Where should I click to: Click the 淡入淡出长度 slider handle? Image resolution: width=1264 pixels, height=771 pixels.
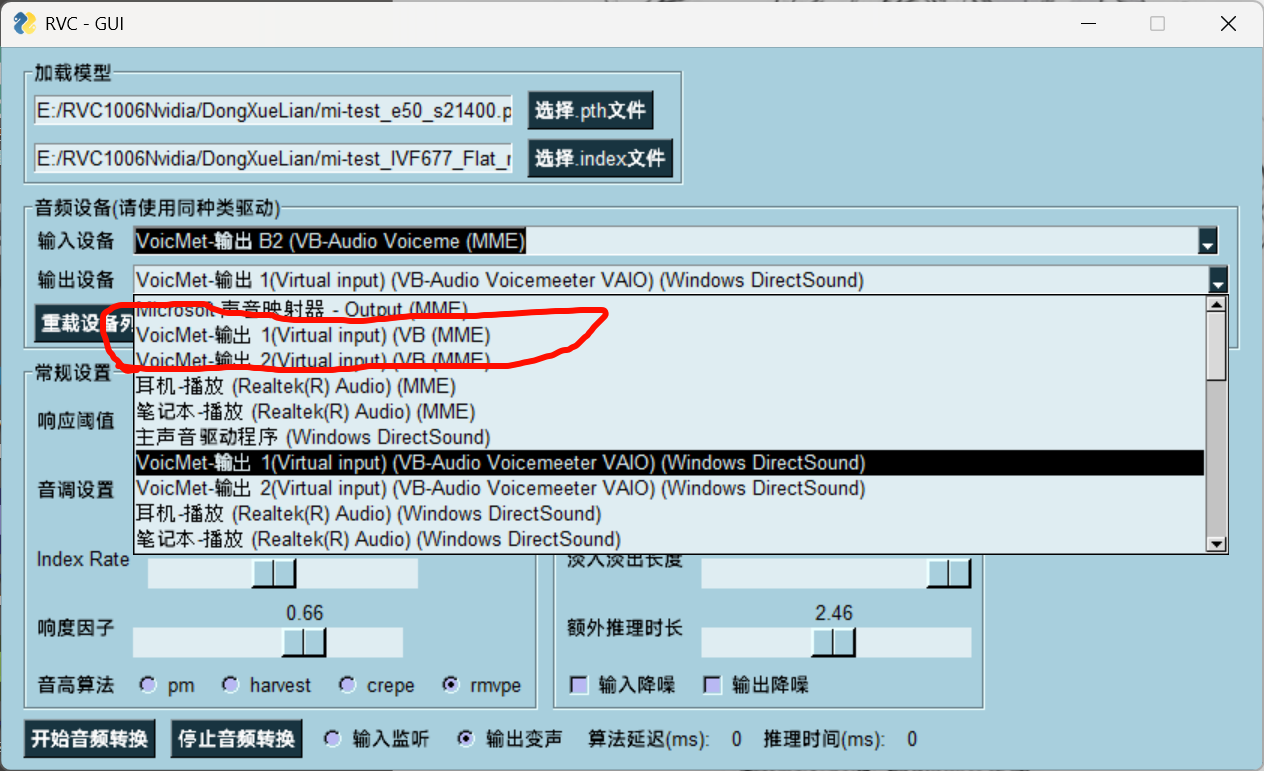pyautogui.click(x=948, y=573)
